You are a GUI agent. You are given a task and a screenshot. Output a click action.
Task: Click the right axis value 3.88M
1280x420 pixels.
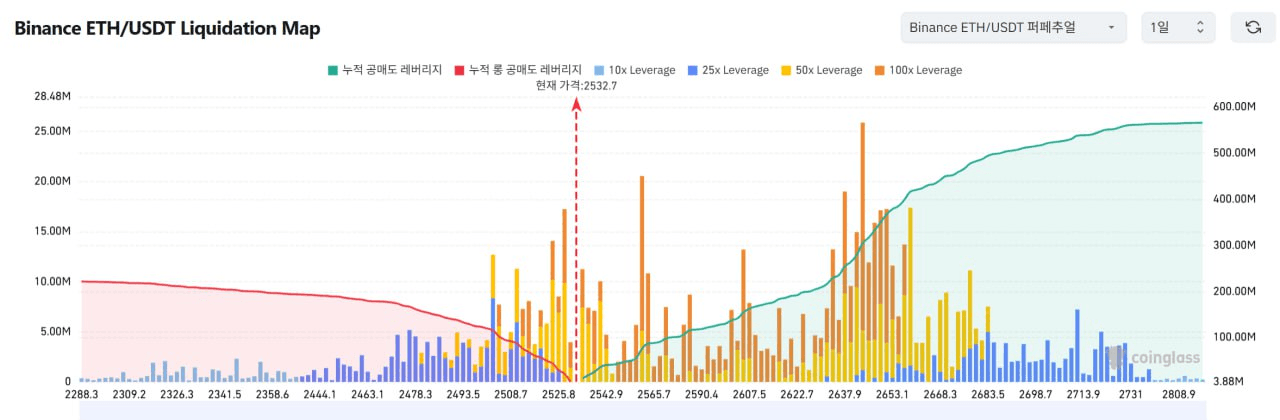tap(1227, 381)
